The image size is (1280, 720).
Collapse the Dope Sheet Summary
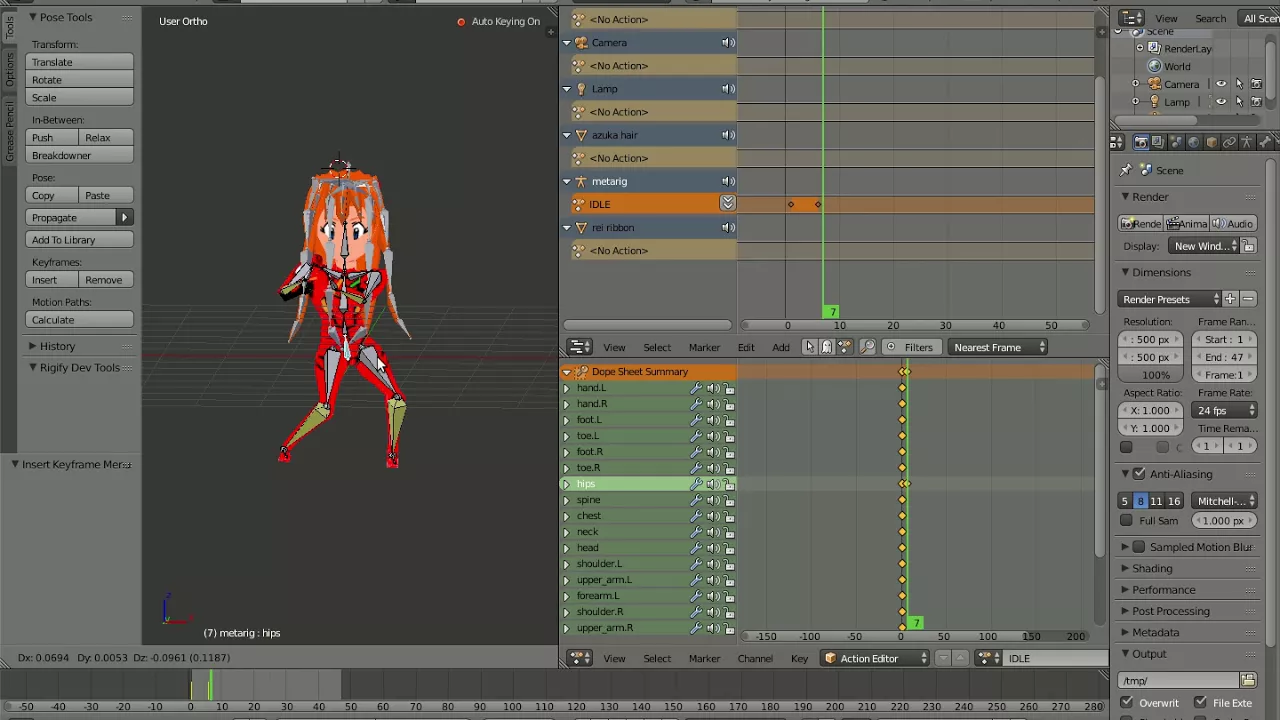tap(567, 372)
